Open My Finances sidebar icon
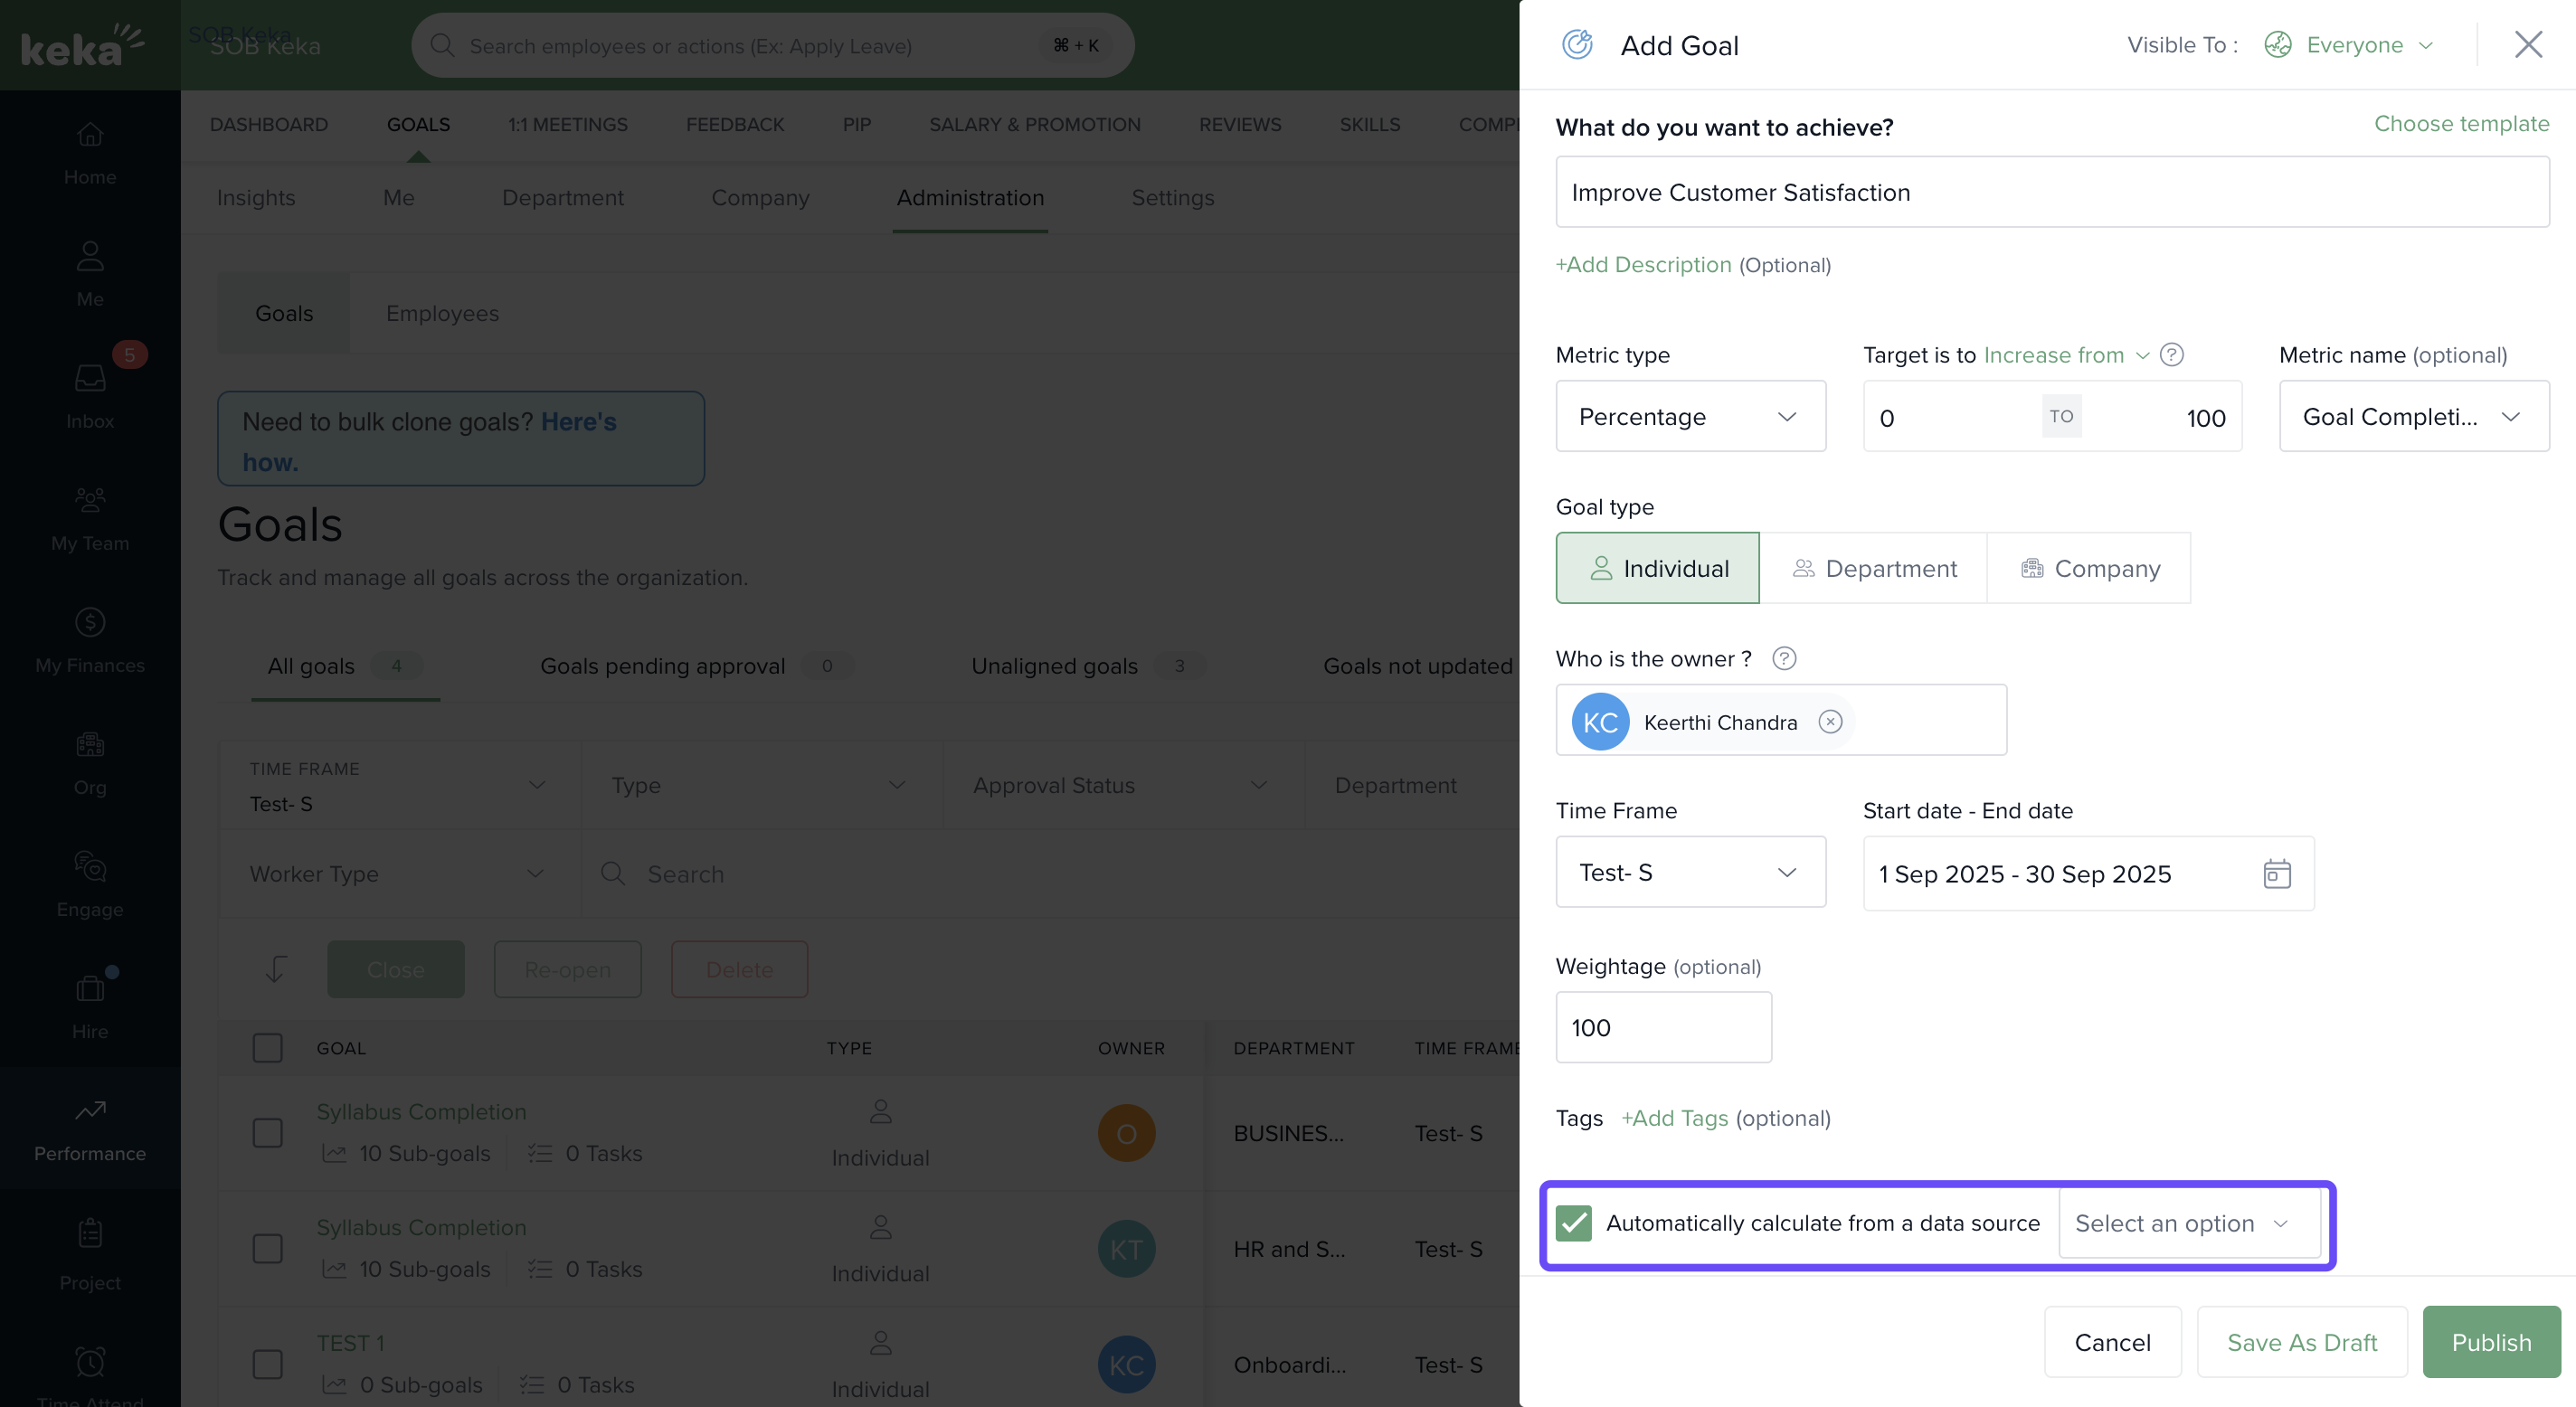This screenshot has width=2576, height=1407. pos(90,638)
